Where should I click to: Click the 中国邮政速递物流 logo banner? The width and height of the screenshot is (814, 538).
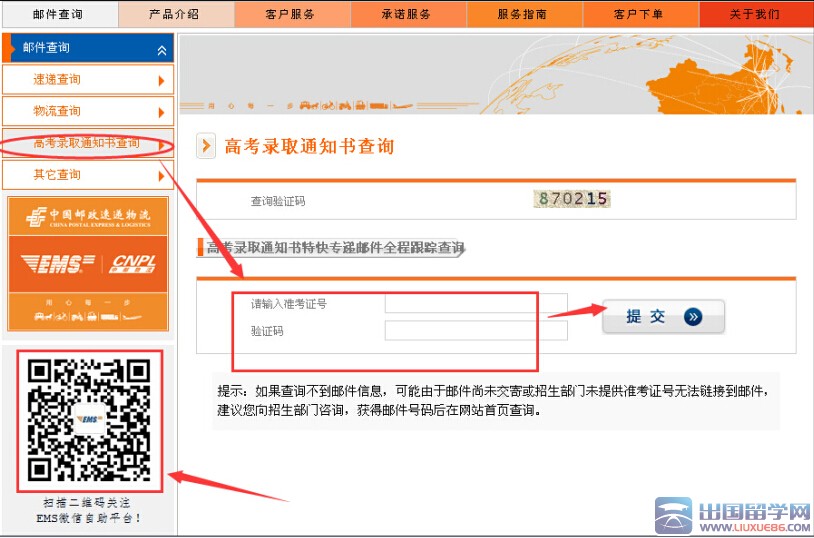(88, 216)
